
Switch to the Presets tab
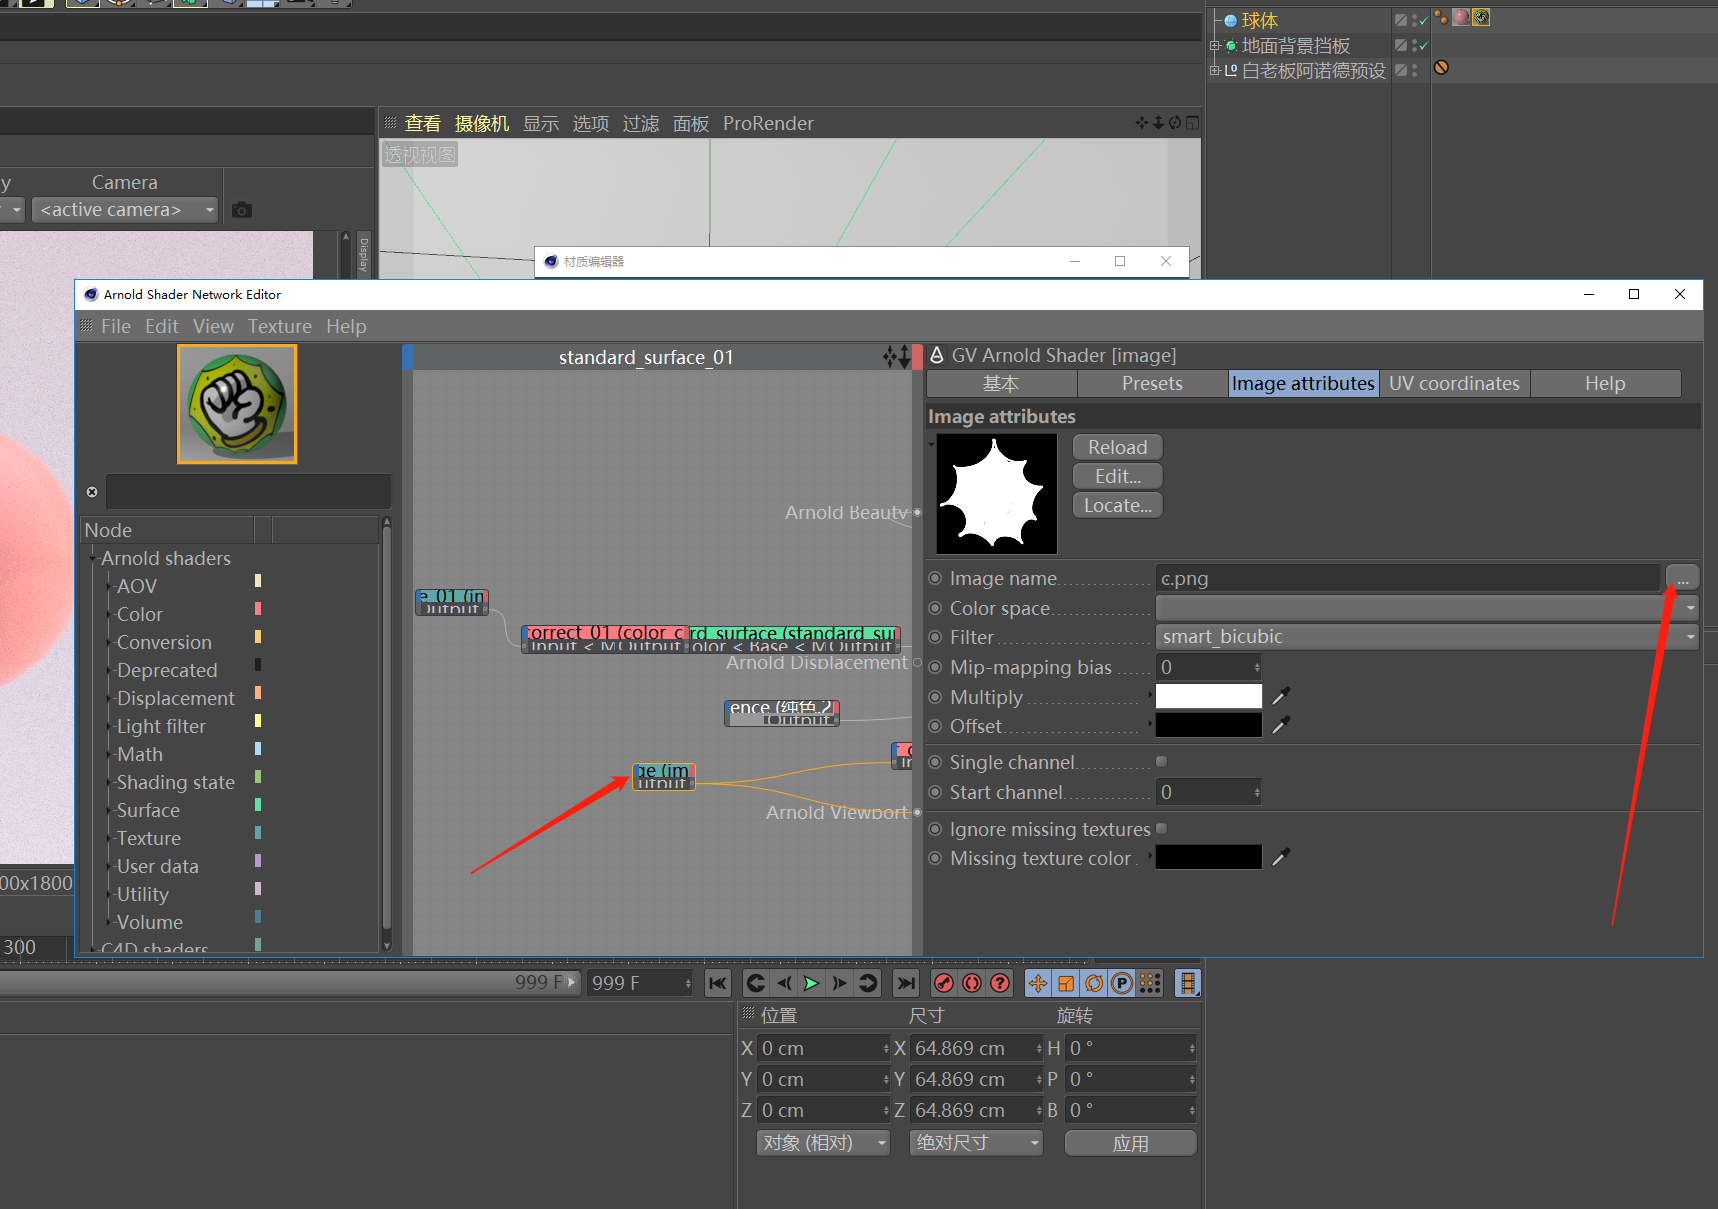click(x=1152, y=384)
